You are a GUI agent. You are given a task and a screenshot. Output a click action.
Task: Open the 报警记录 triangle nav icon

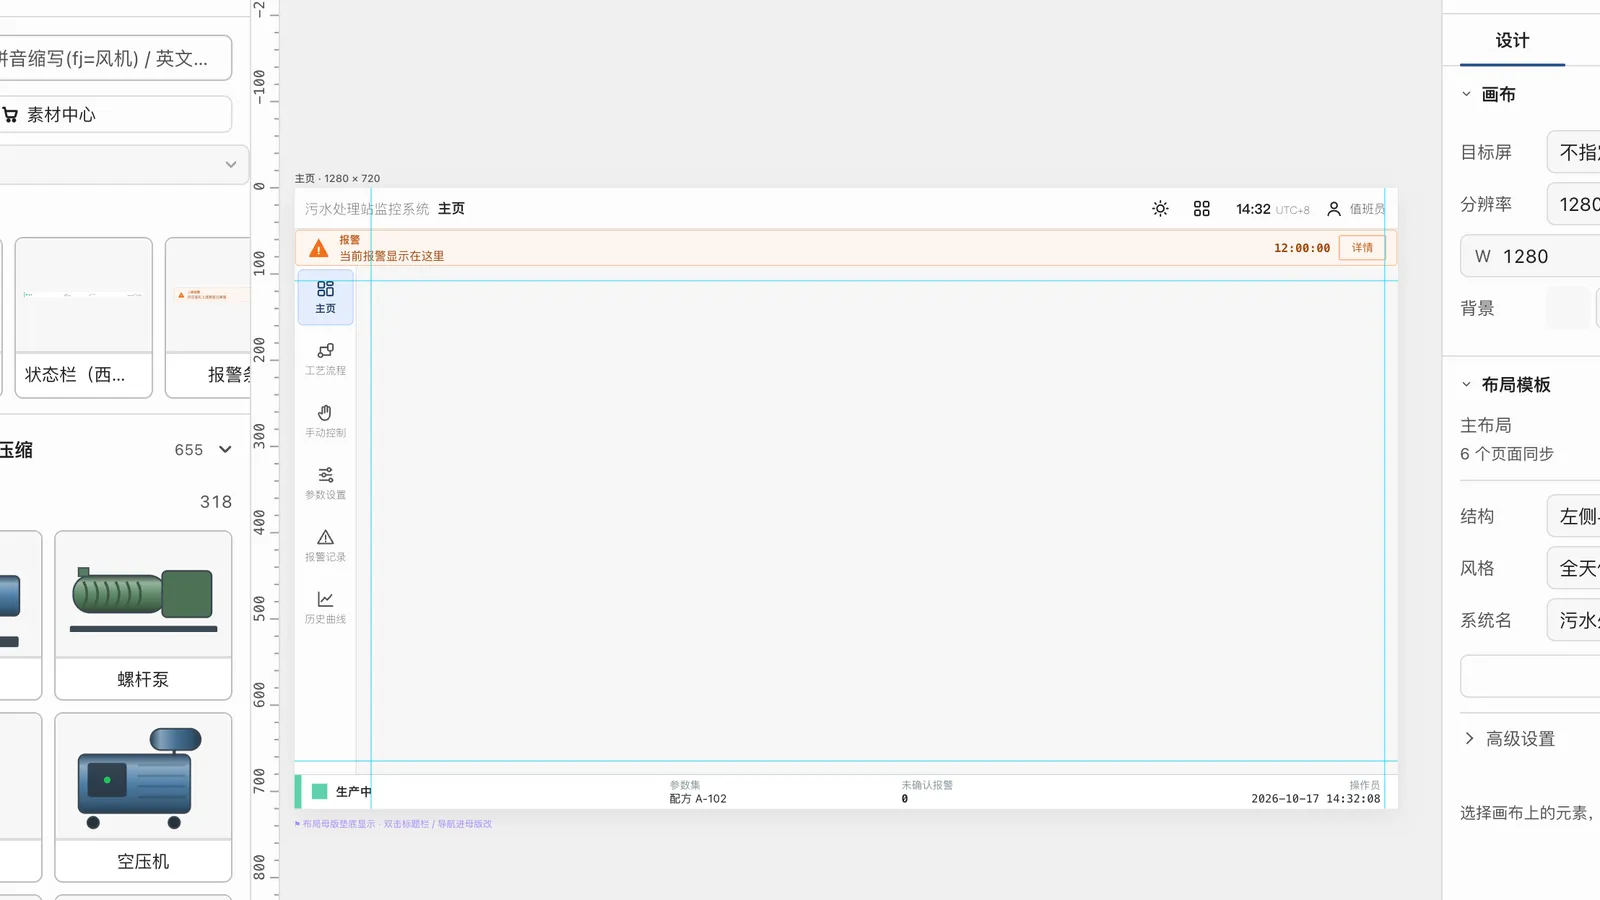click(326, 545)
